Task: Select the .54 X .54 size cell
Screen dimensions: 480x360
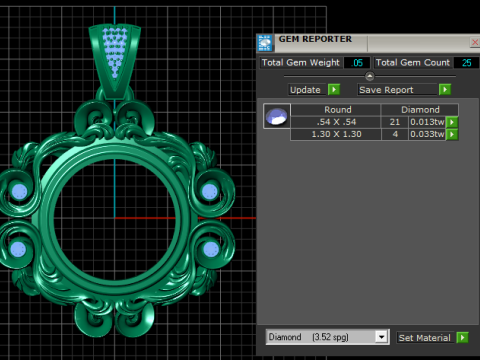Action: [336, 122]
